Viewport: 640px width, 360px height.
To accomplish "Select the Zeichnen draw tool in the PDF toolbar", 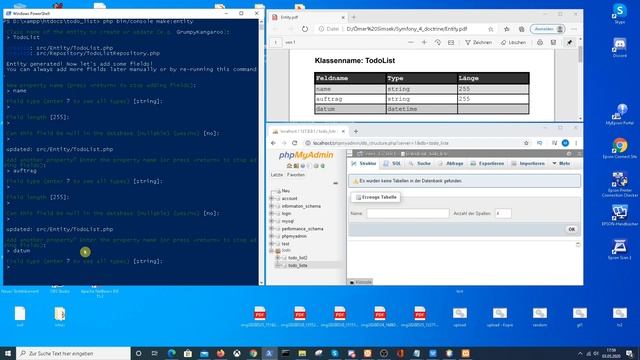I will point(478,42).
